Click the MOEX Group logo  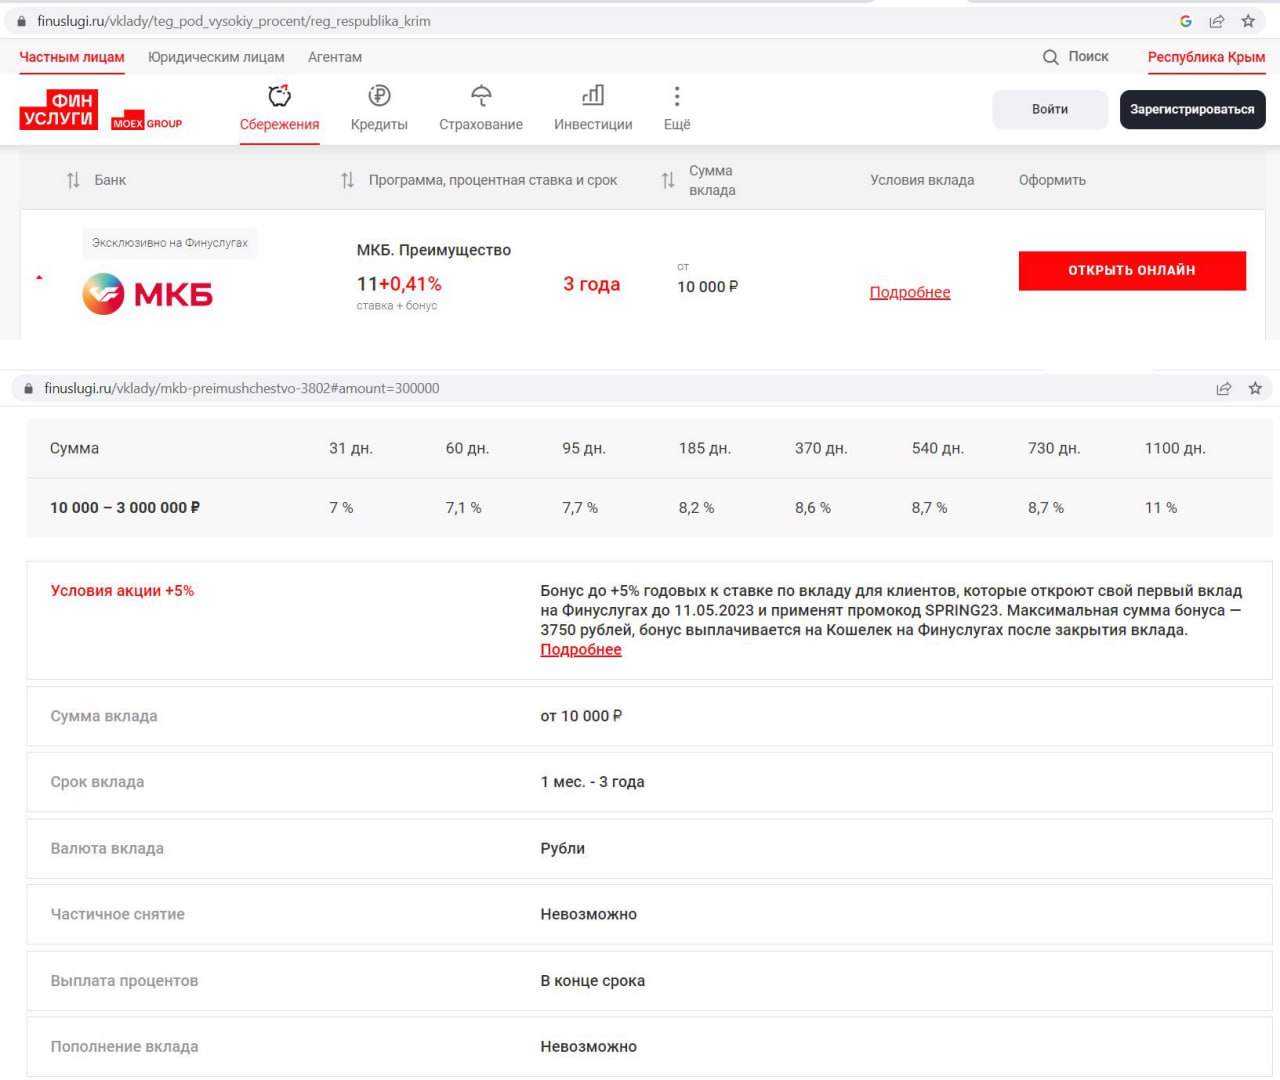147,123
